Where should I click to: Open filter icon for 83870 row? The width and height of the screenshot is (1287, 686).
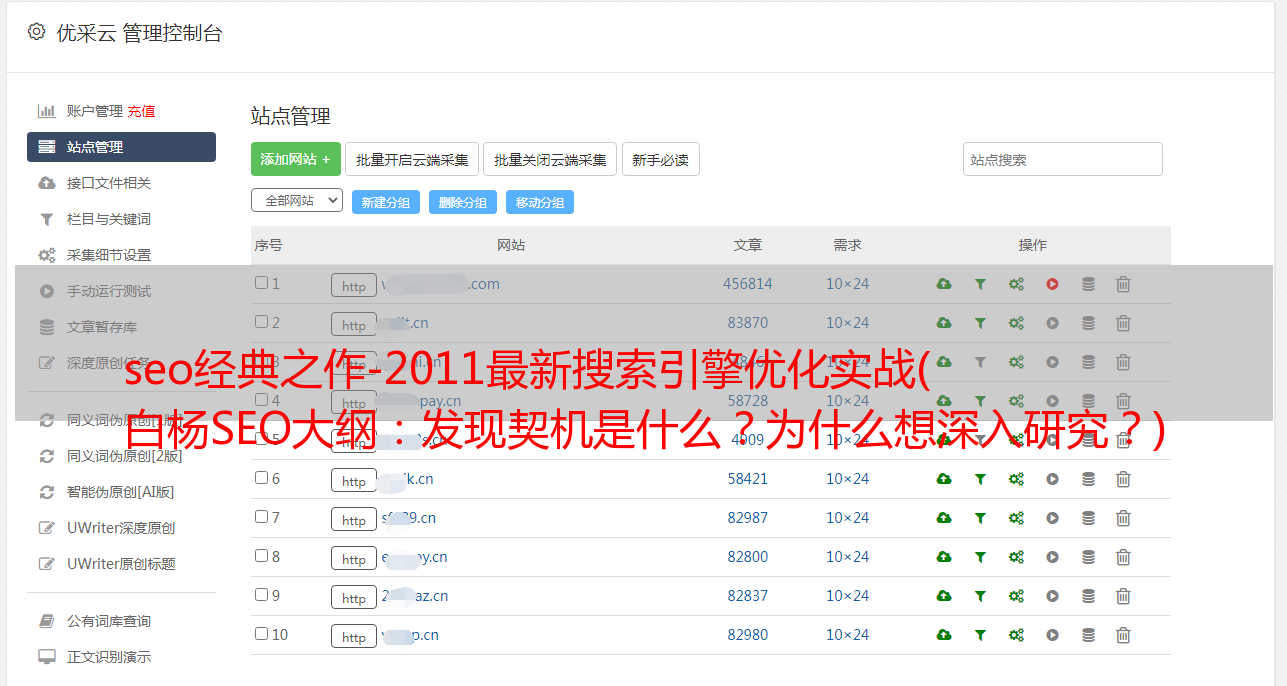click(980, 323)
